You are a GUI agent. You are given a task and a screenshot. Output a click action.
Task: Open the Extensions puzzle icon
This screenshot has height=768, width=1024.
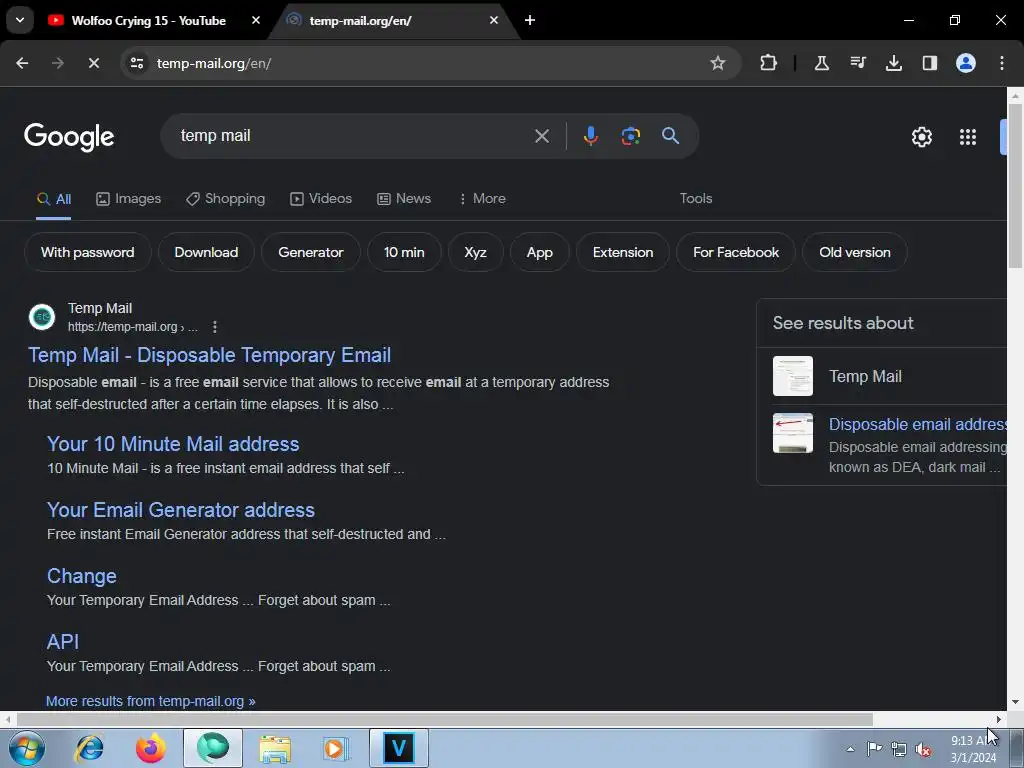[769, 63]
